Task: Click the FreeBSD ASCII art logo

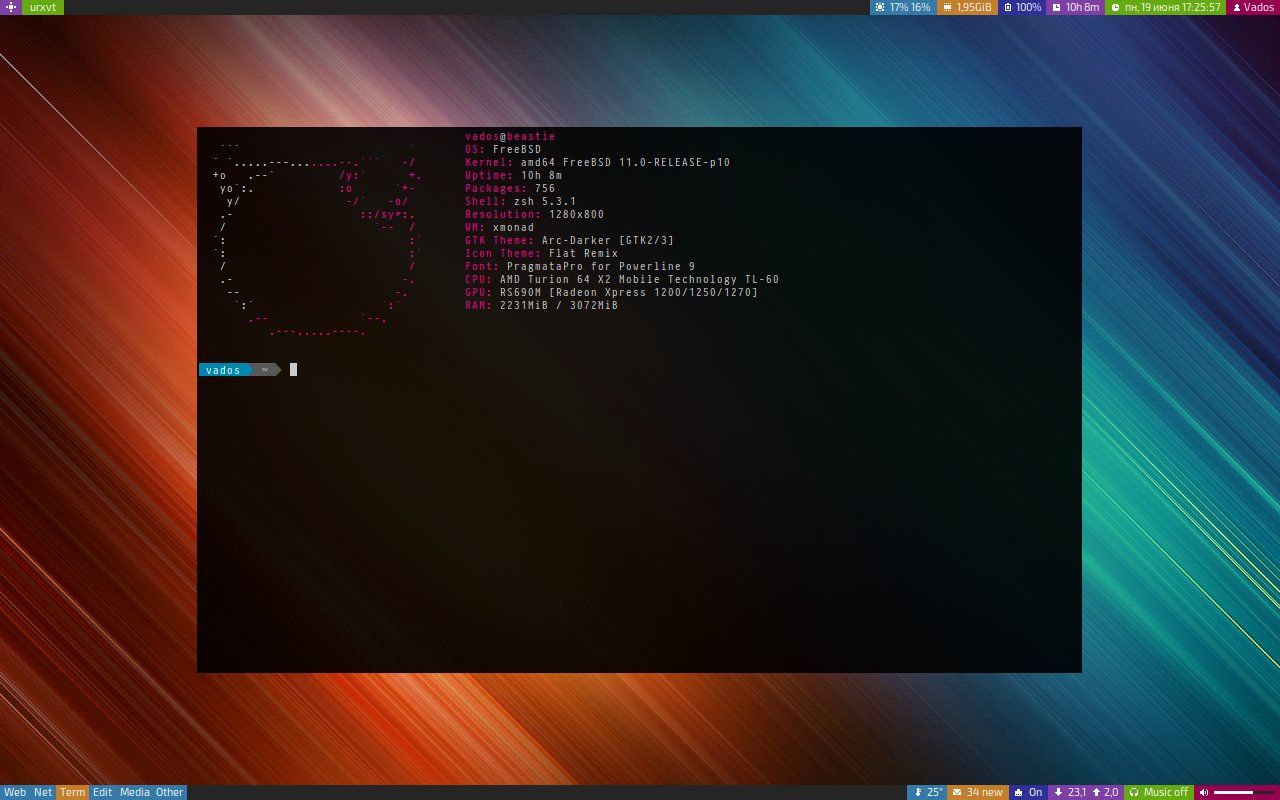Action: [x=315, y=238]
